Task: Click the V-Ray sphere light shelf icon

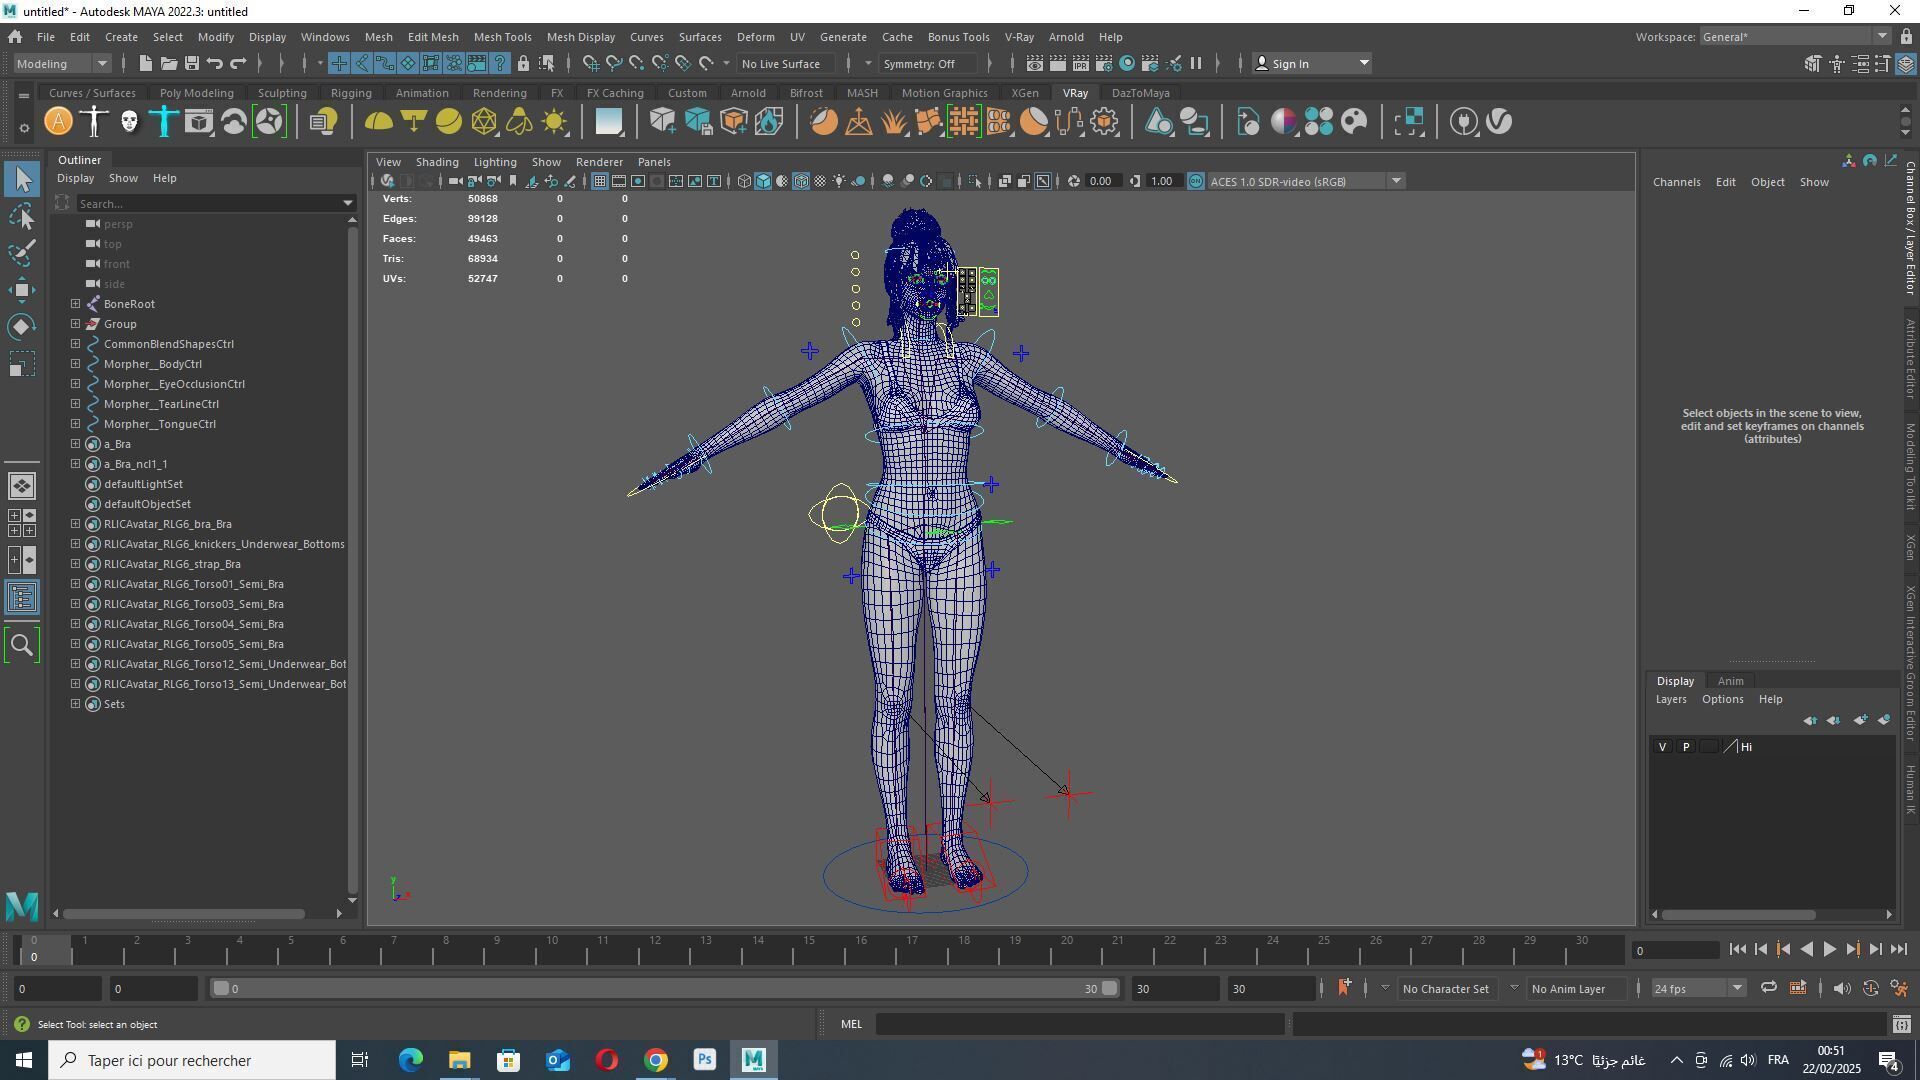Action: point(449,122)
